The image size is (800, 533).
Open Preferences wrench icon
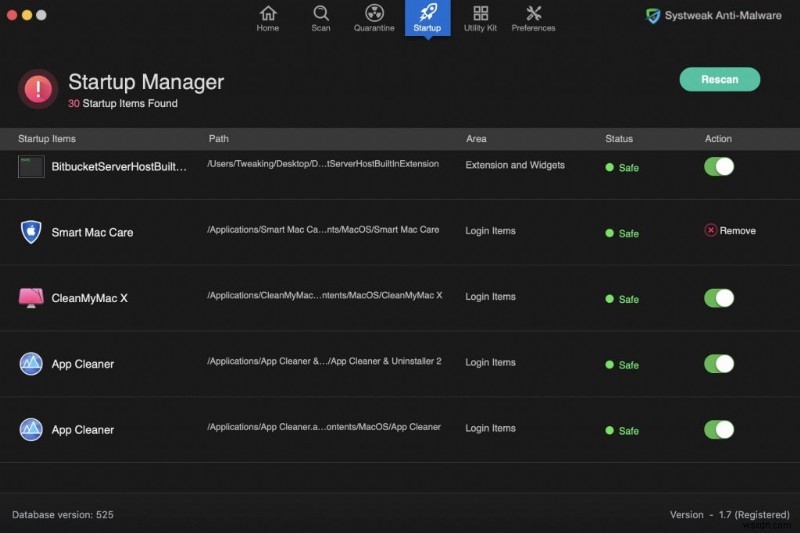tap(533, 14)
